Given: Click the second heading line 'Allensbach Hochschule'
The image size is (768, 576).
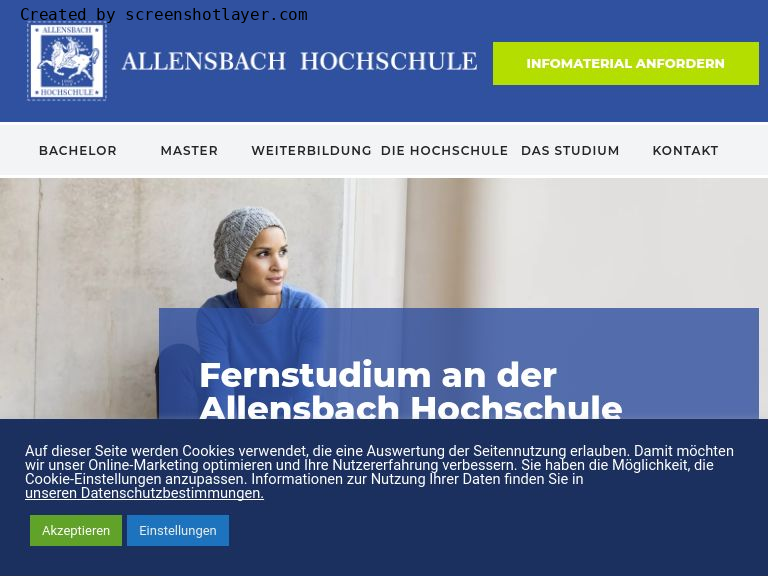Looking at the screenshot, I should click(x=410, y=408).
